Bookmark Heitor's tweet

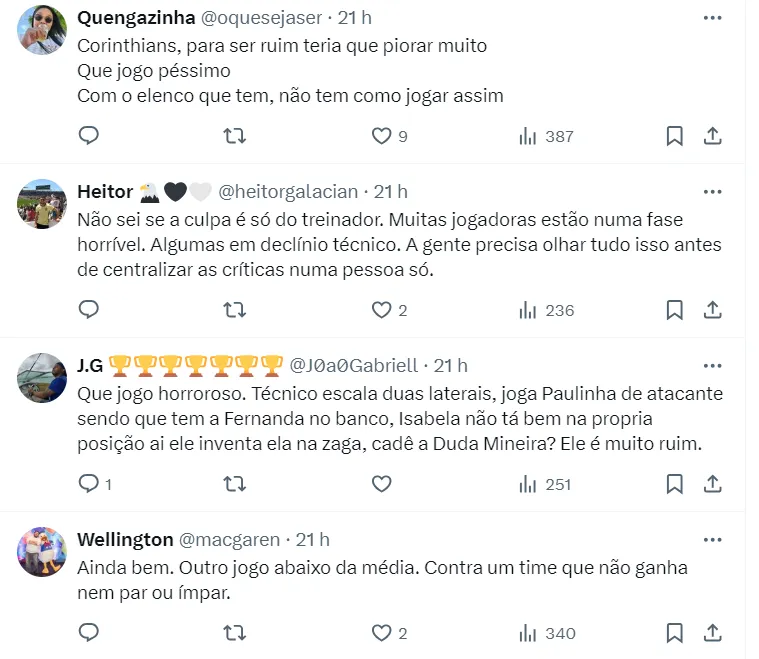[675, 310]
